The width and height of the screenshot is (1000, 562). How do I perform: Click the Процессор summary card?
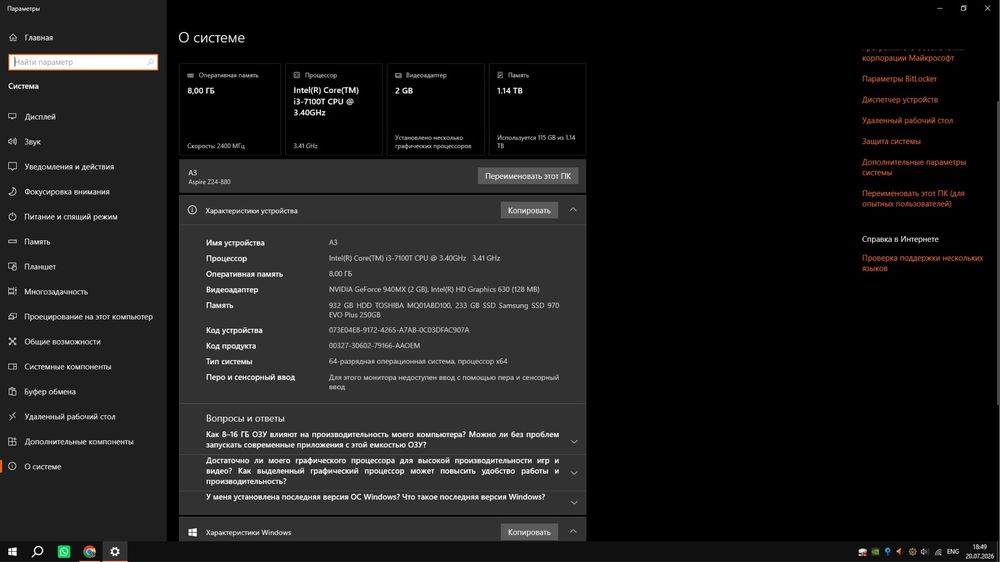point(334,109)
